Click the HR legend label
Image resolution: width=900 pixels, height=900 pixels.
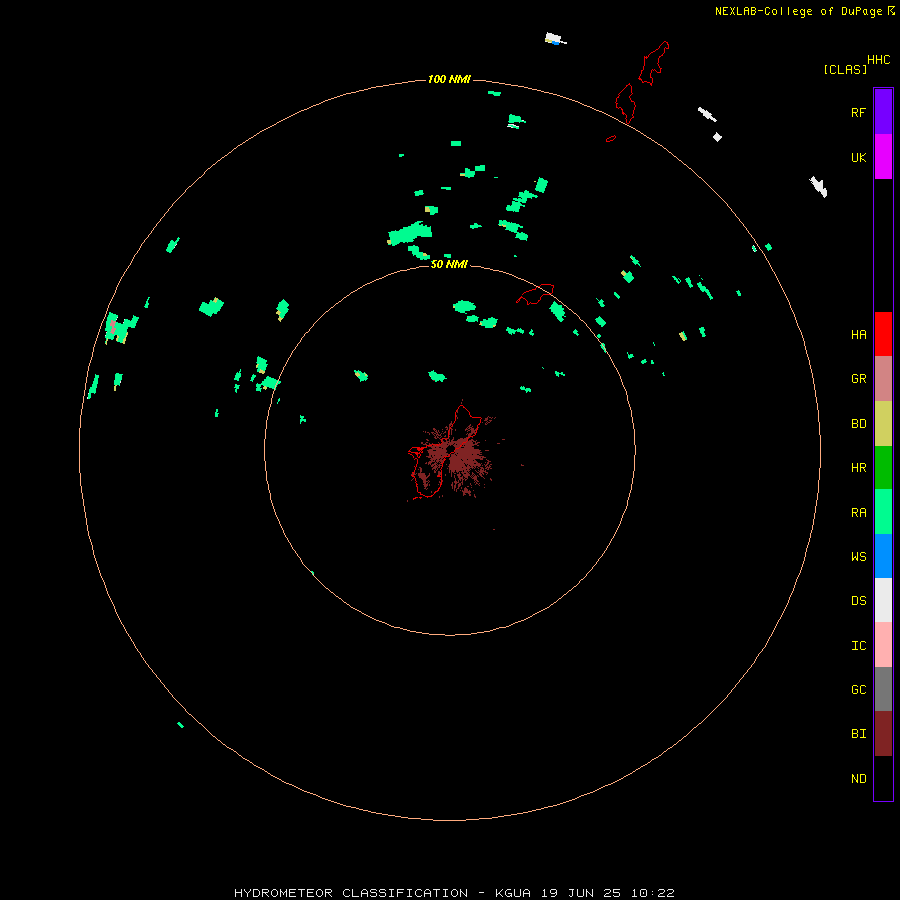858,468
